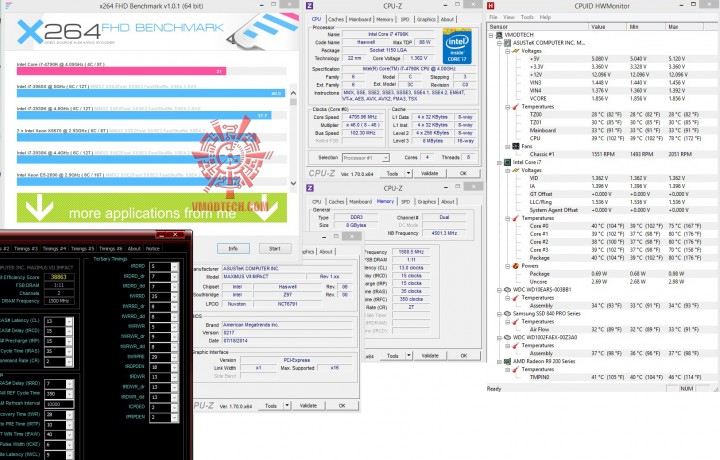Screen dimensions: 720x460
Task: Collapse the ASUSTeK COMPUTER INC node
Action: (x=499, y=43)
